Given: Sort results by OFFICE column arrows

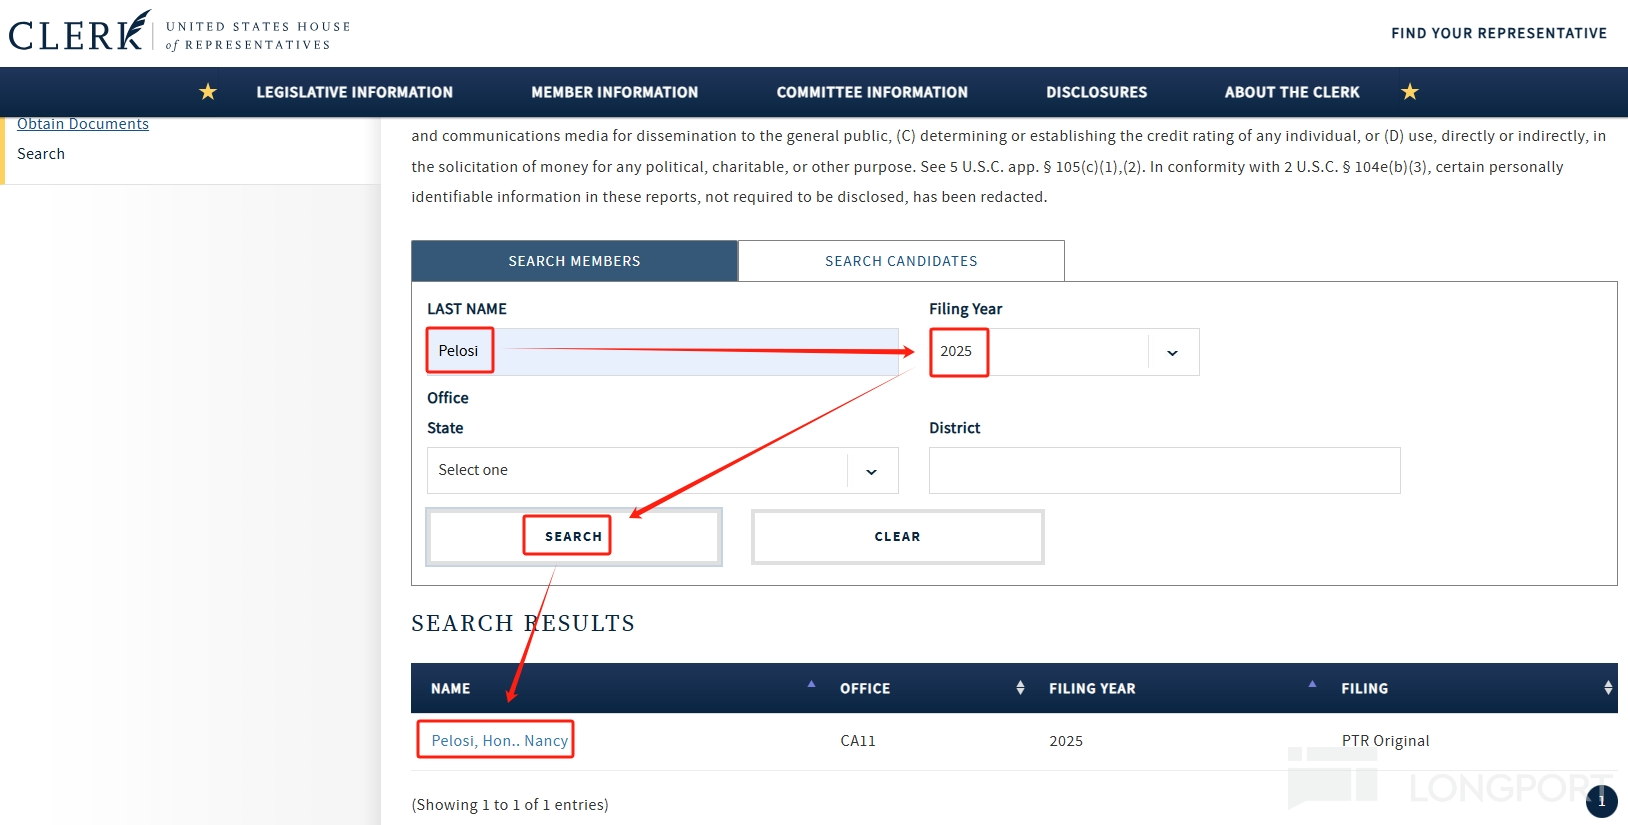Looking at the screenshot, I should 1020,688.
